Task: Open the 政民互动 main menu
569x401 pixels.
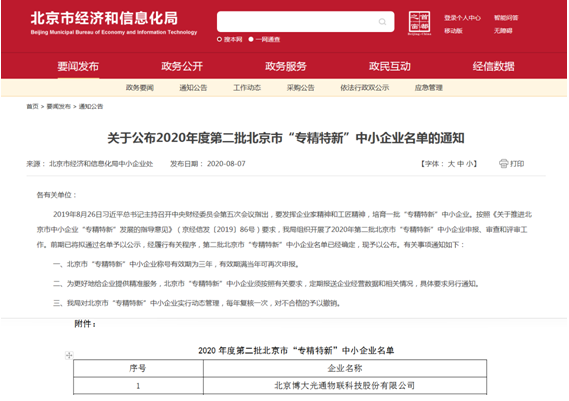Action: pos(390,66)
